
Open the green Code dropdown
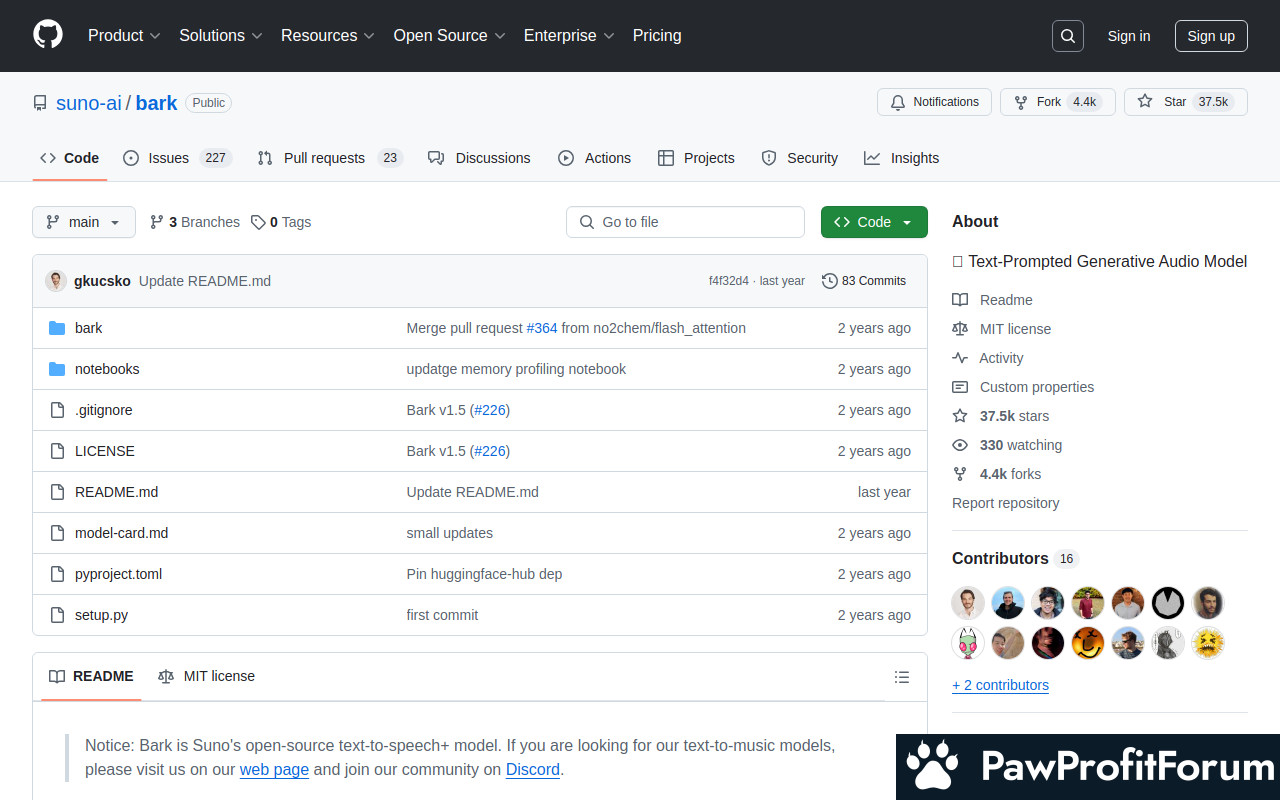[x=873, y=222]
